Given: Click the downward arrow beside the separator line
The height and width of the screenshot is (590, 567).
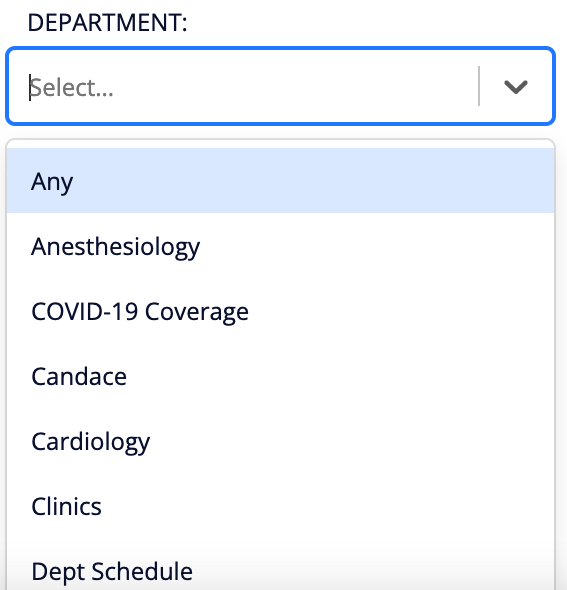Looking at the screenshot, I should [515, 87].
